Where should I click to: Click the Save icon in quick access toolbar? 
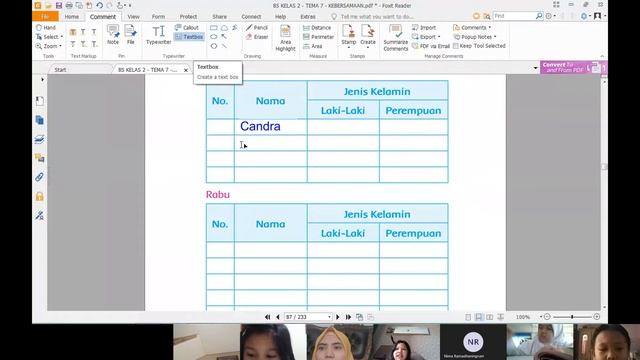[59, 5]
